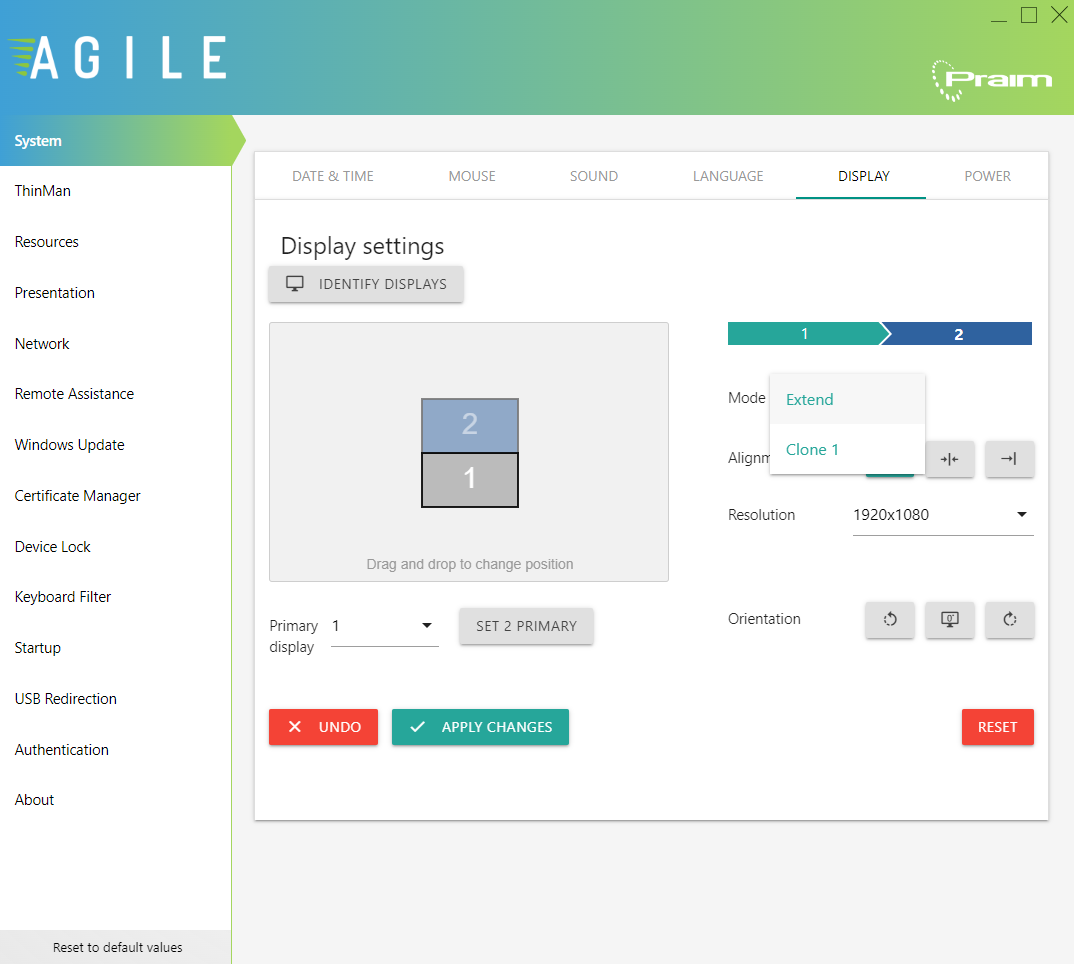The height and width of the screenshot is (964, 1074).
Task: Undo display changes
Action: pyautogui.click(x=323, y=727)
